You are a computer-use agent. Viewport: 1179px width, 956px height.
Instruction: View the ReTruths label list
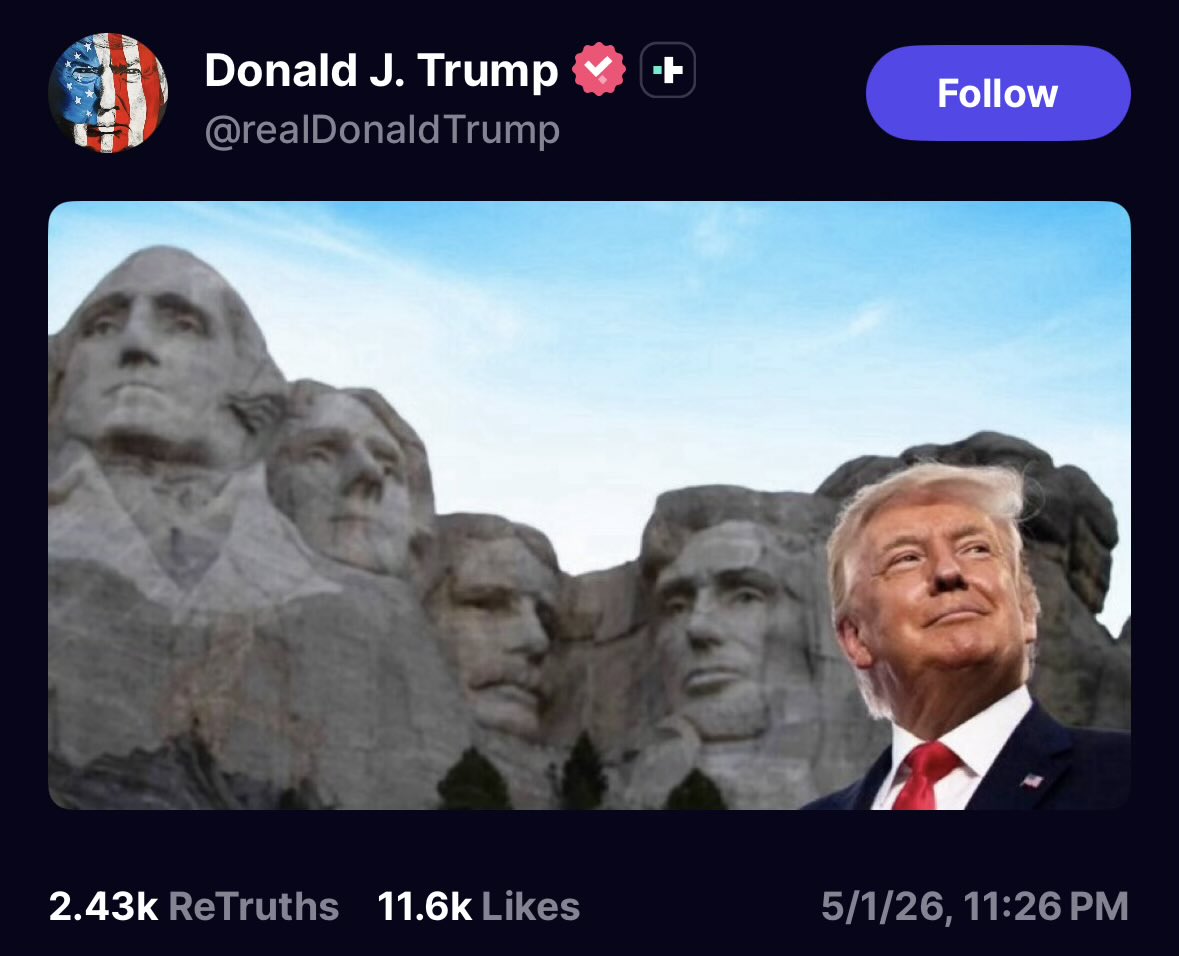[253, 906]
